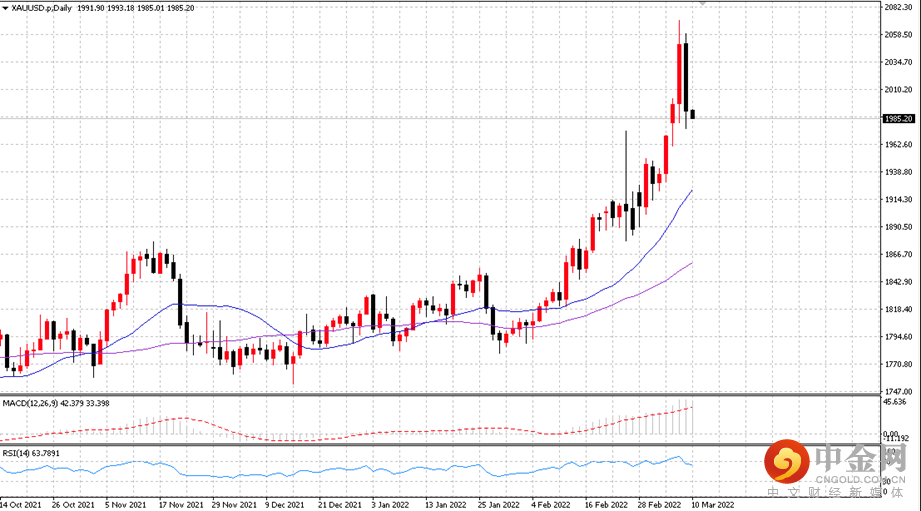Screen dimensions: 921x511
Task: Click price scale value 1962.60
Action: 898,144
